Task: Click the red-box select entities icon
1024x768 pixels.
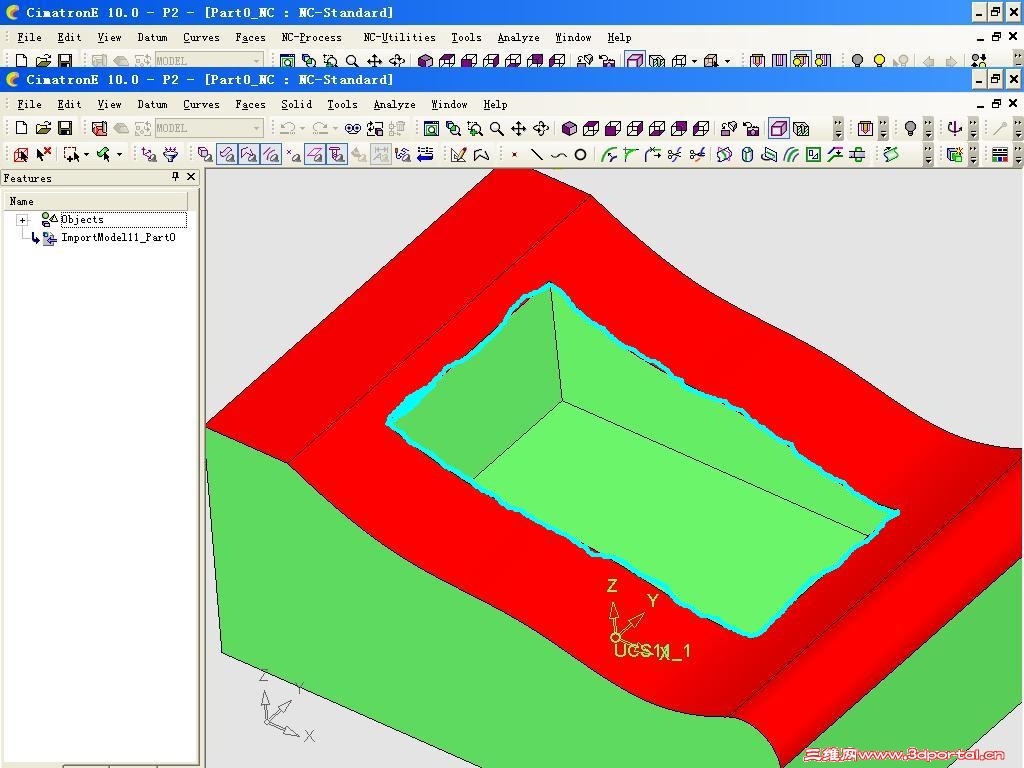Action: coord(21,155)
